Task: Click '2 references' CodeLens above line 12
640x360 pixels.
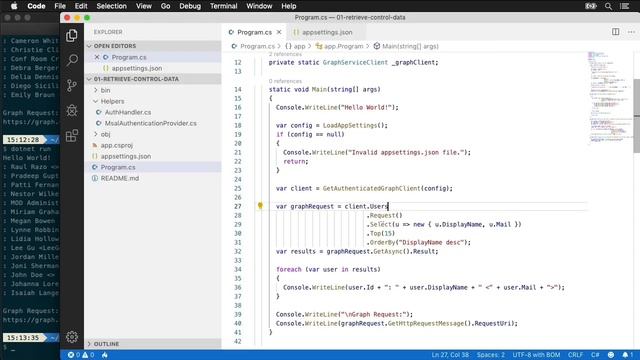Action: pos(285,54)
